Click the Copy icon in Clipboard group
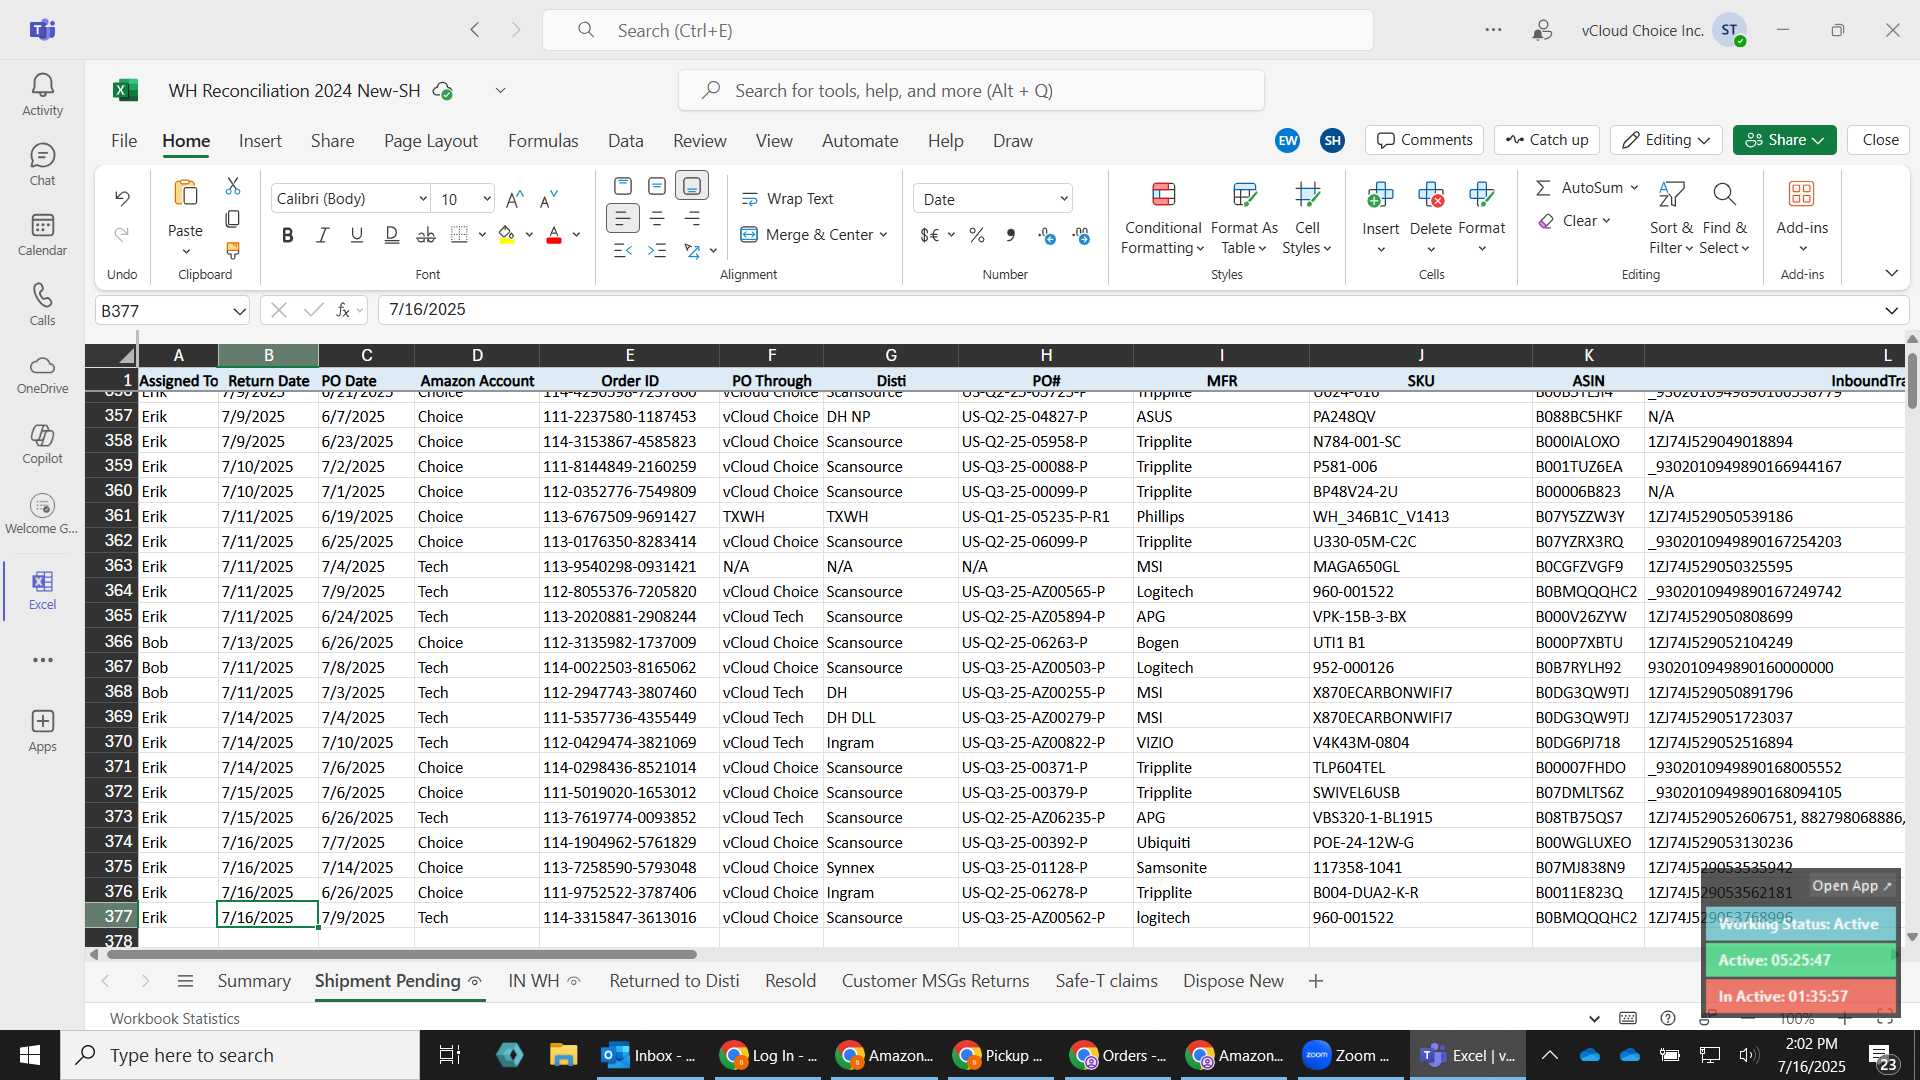 (x=233, y=218)
